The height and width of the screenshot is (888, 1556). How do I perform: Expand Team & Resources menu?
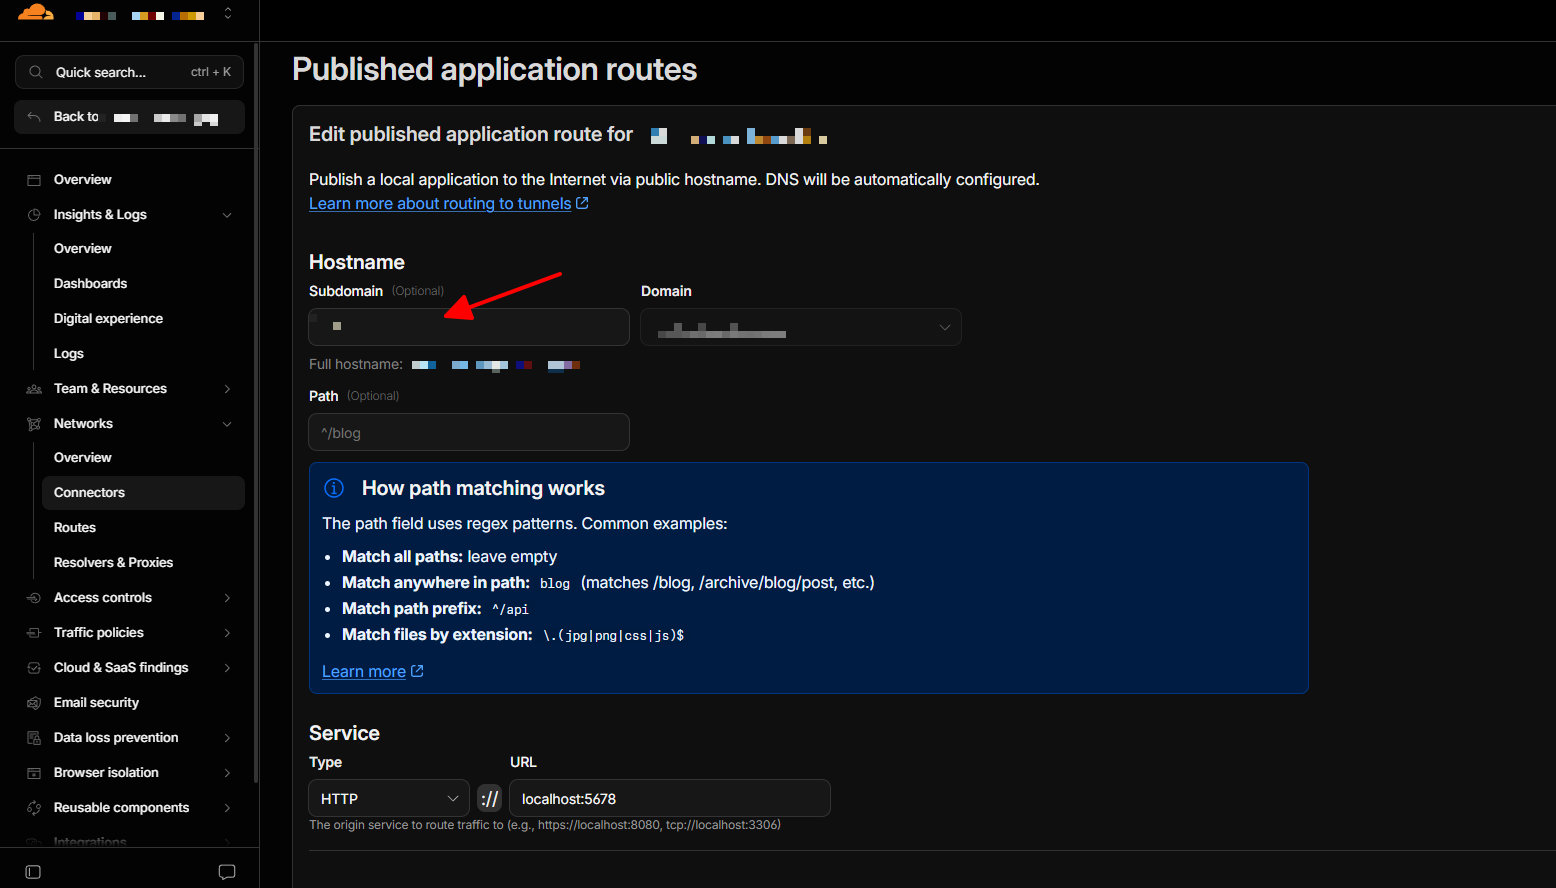(227, 389)
